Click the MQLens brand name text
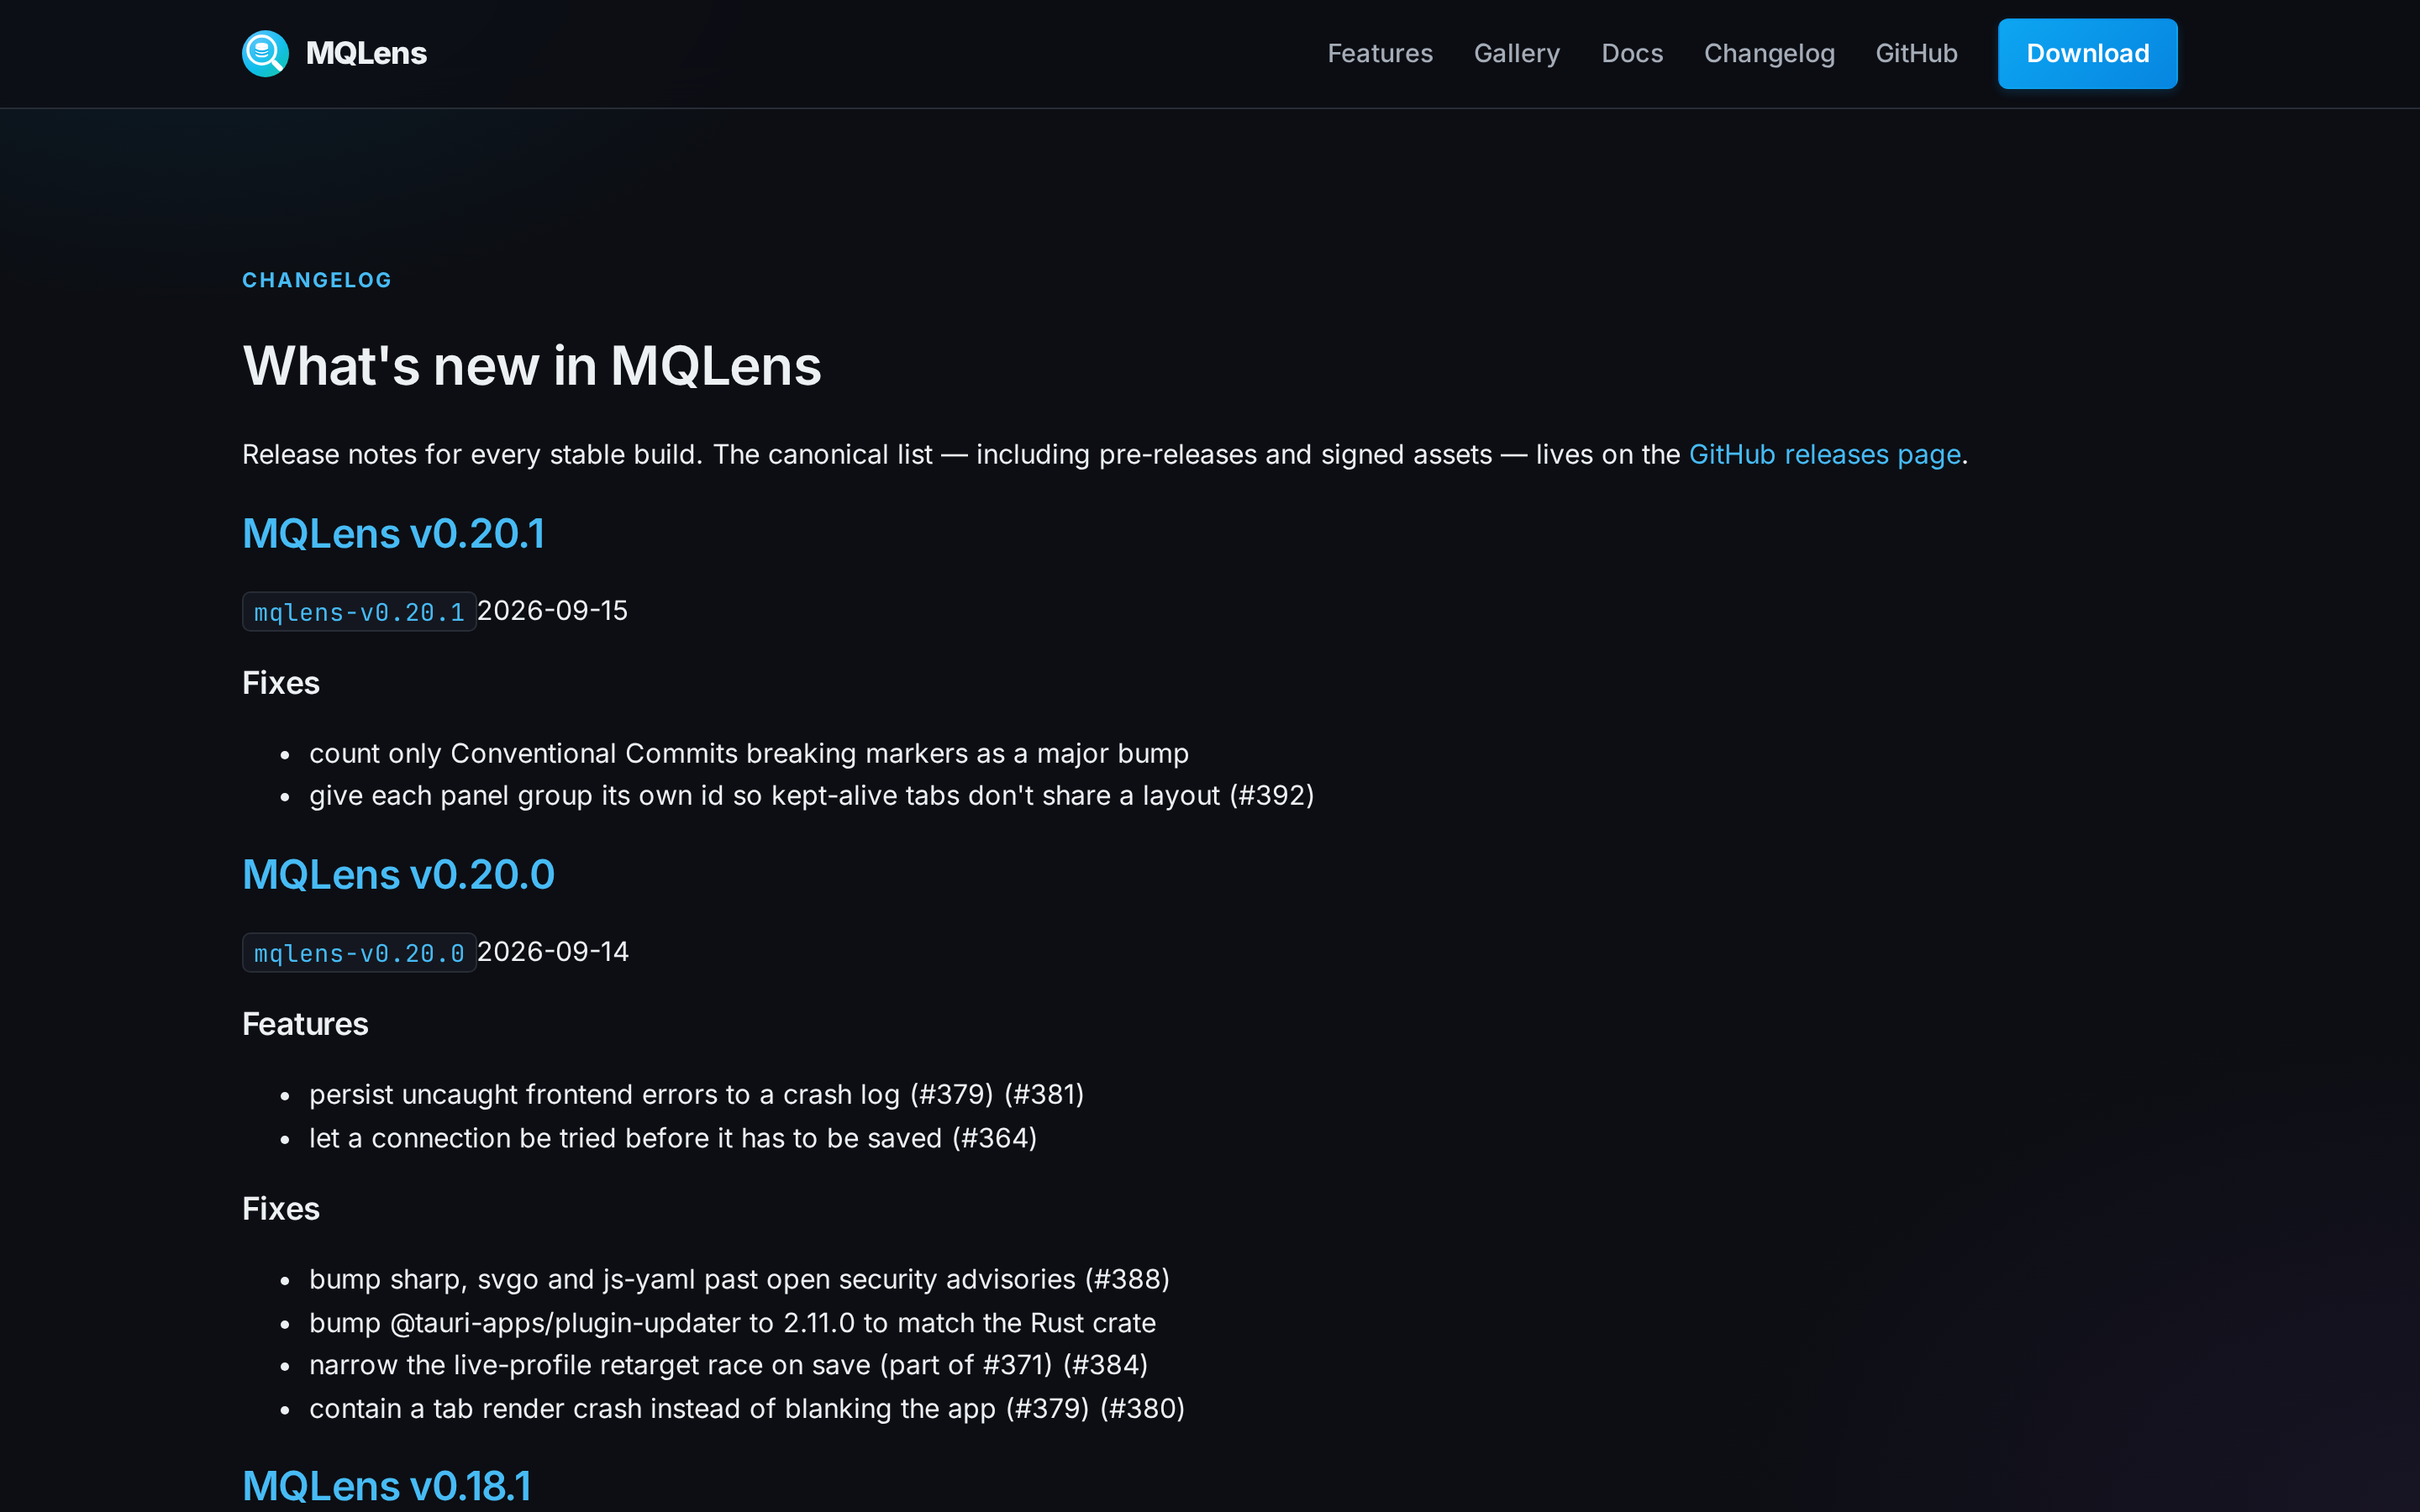The image size is (2420, 1512). (x=366, y=53)
